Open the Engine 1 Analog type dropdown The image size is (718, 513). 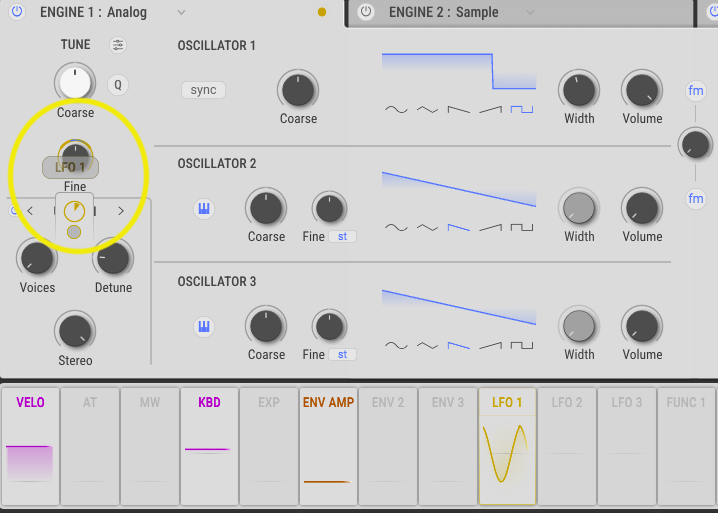(181, 13)
